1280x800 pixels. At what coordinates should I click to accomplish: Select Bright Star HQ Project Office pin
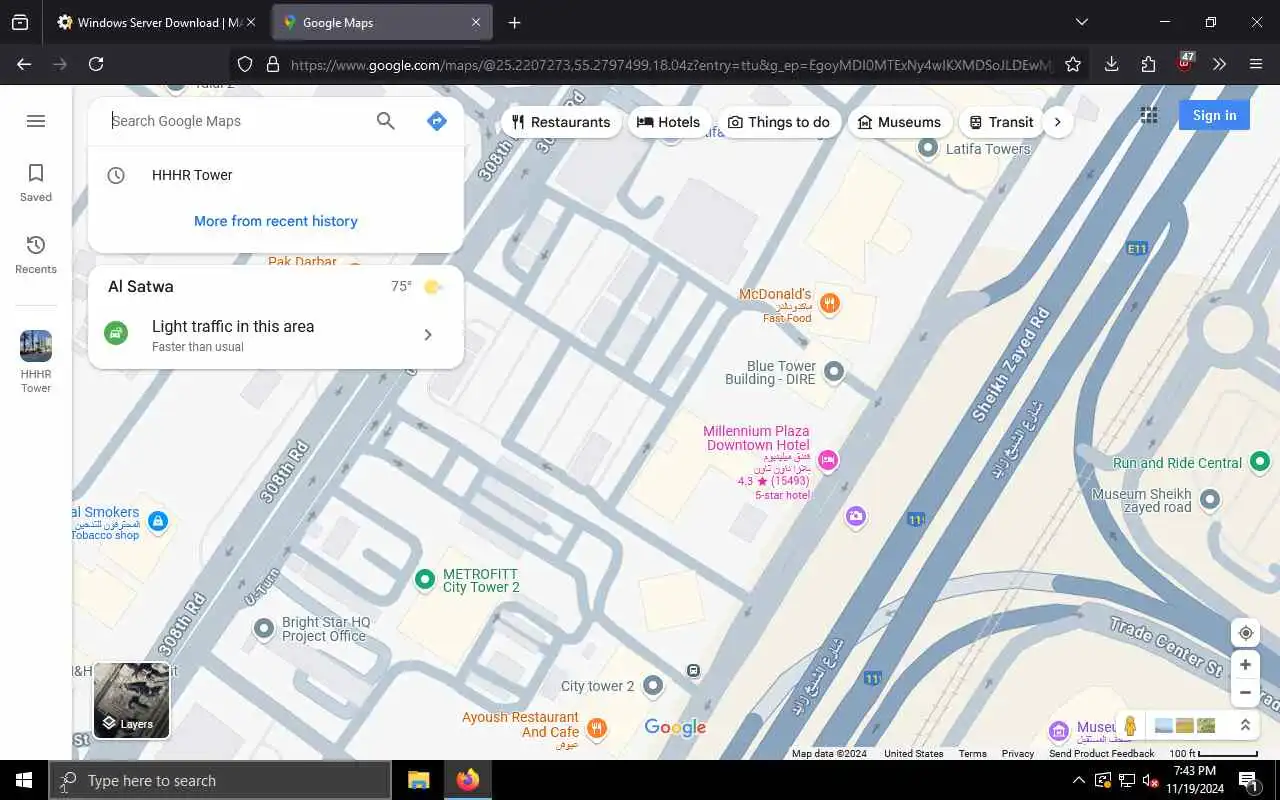(x=263, y=628)
